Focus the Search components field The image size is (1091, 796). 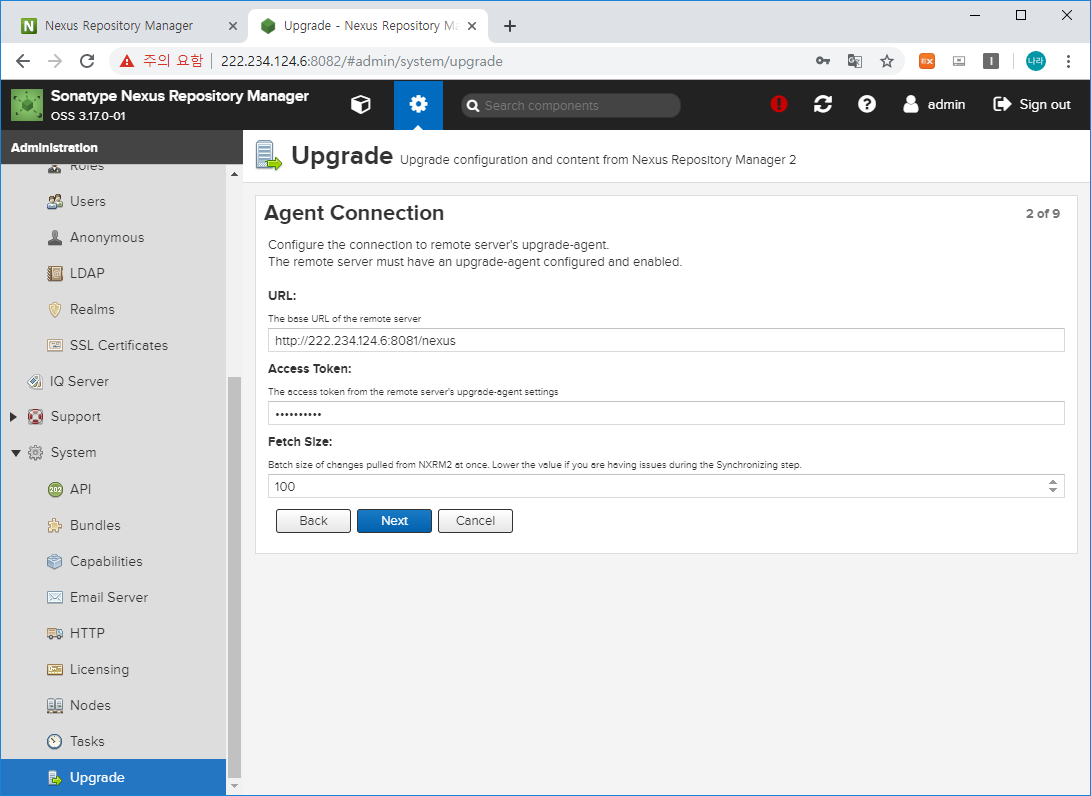[571, 106]
